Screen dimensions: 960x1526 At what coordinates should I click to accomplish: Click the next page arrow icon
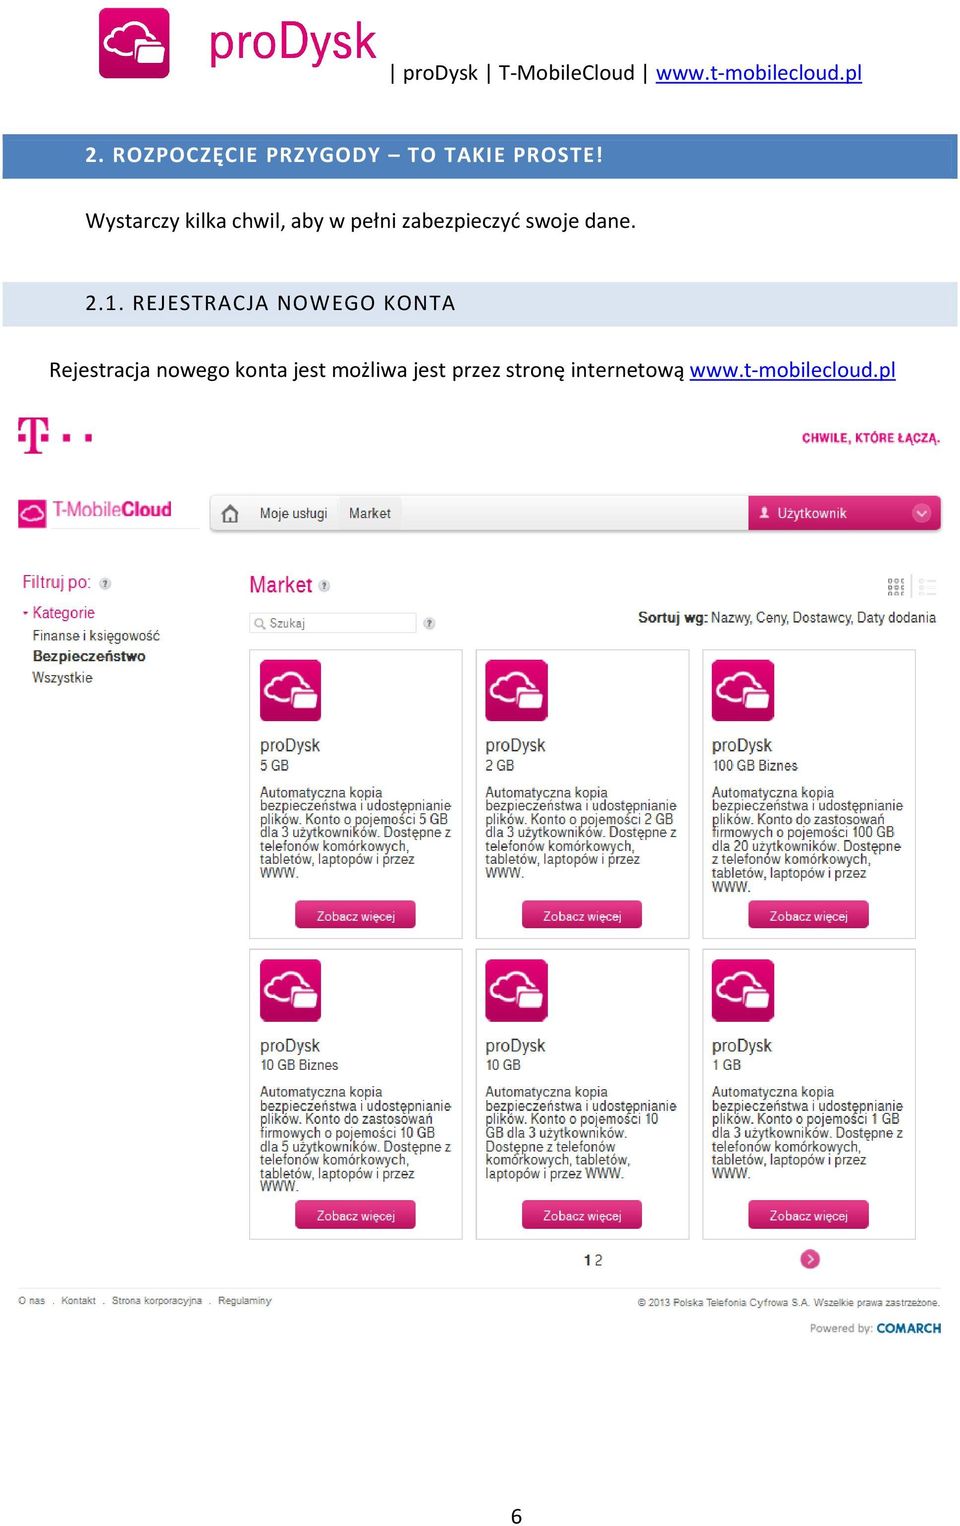click(x=810, y=1259)
